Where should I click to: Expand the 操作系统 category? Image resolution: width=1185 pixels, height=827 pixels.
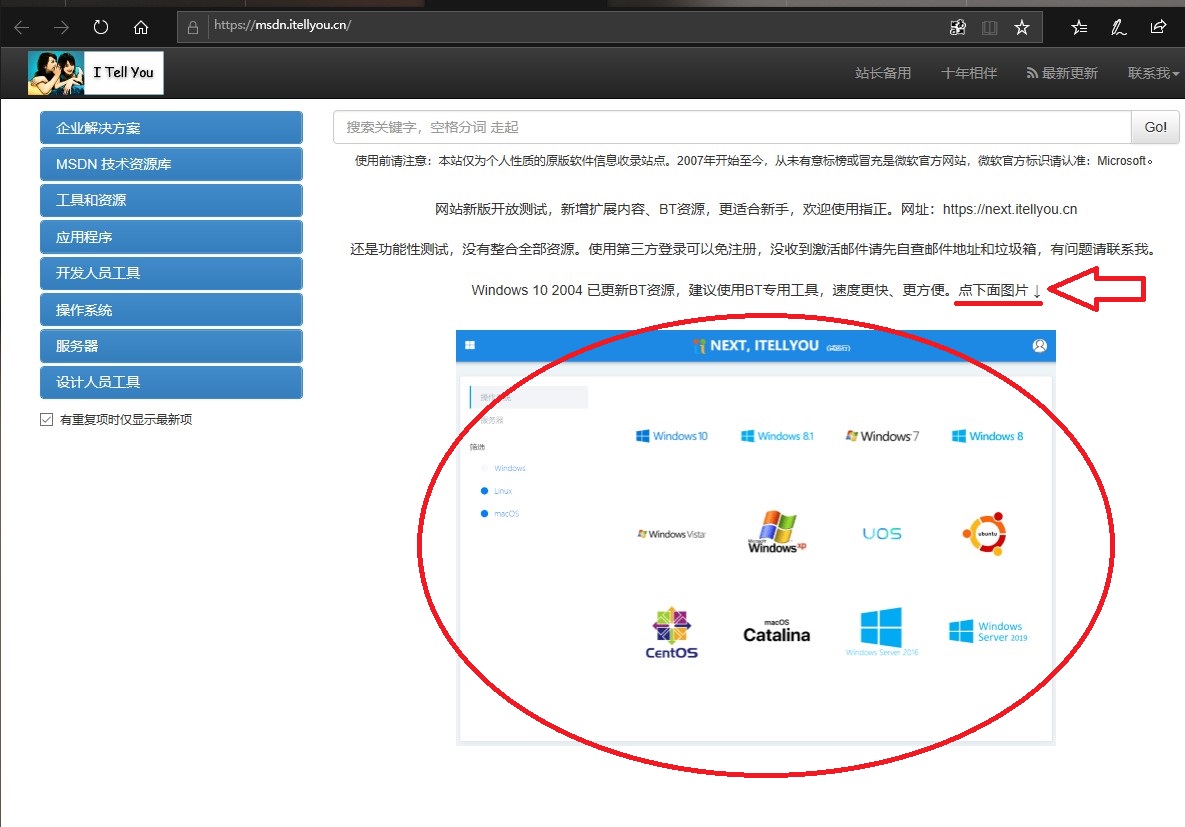tap(172, 309)
